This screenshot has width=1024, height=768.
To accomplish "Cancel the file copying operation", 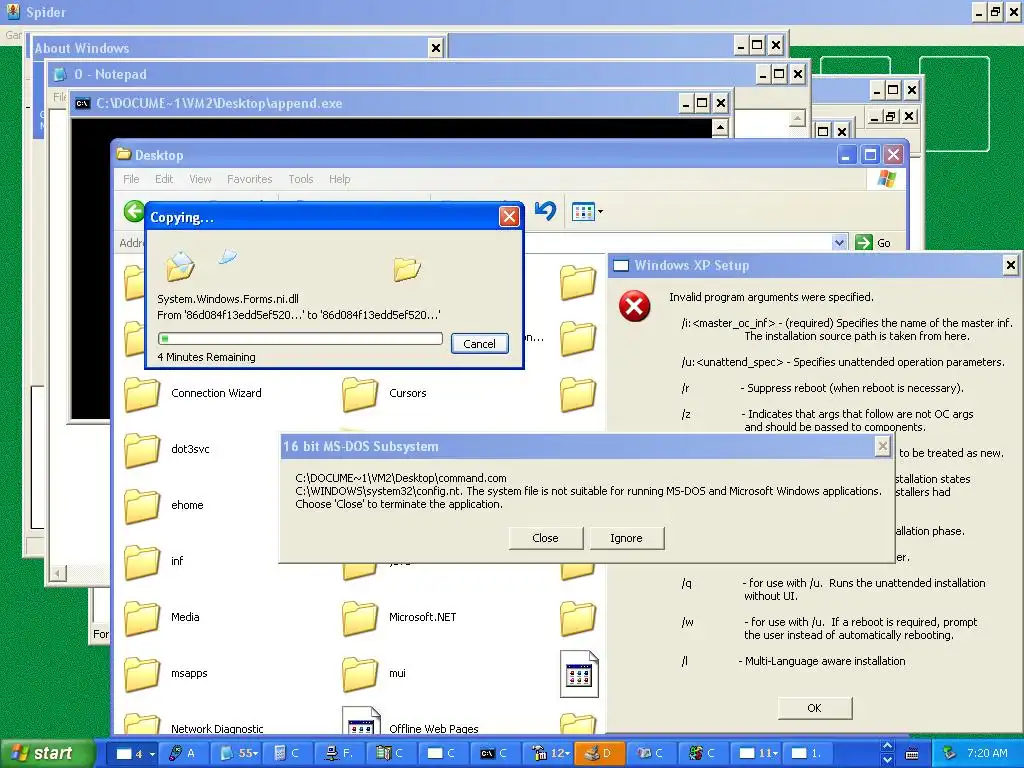I will (x=479, y=344).
